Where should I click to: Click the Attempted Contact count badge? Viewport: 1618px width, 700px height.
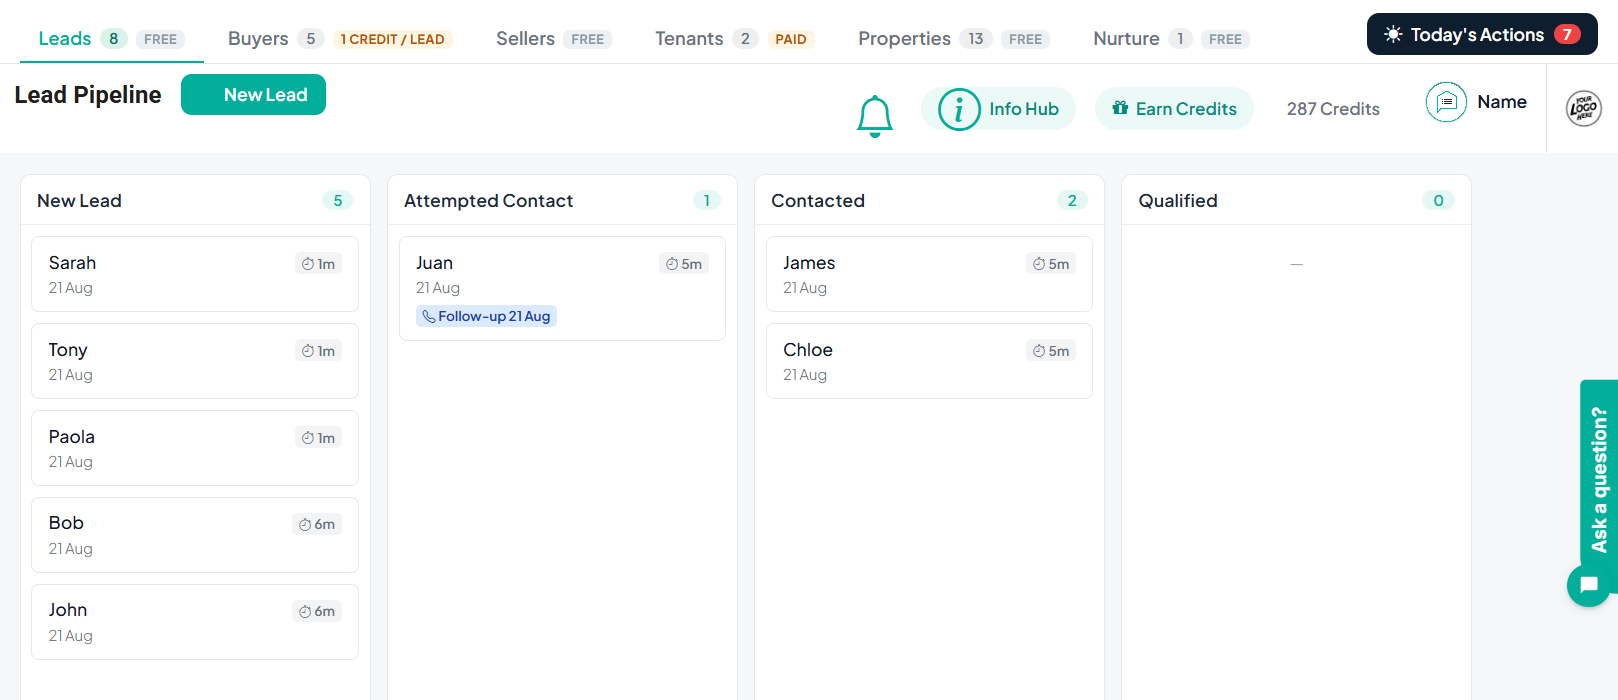tap(707, 201)
